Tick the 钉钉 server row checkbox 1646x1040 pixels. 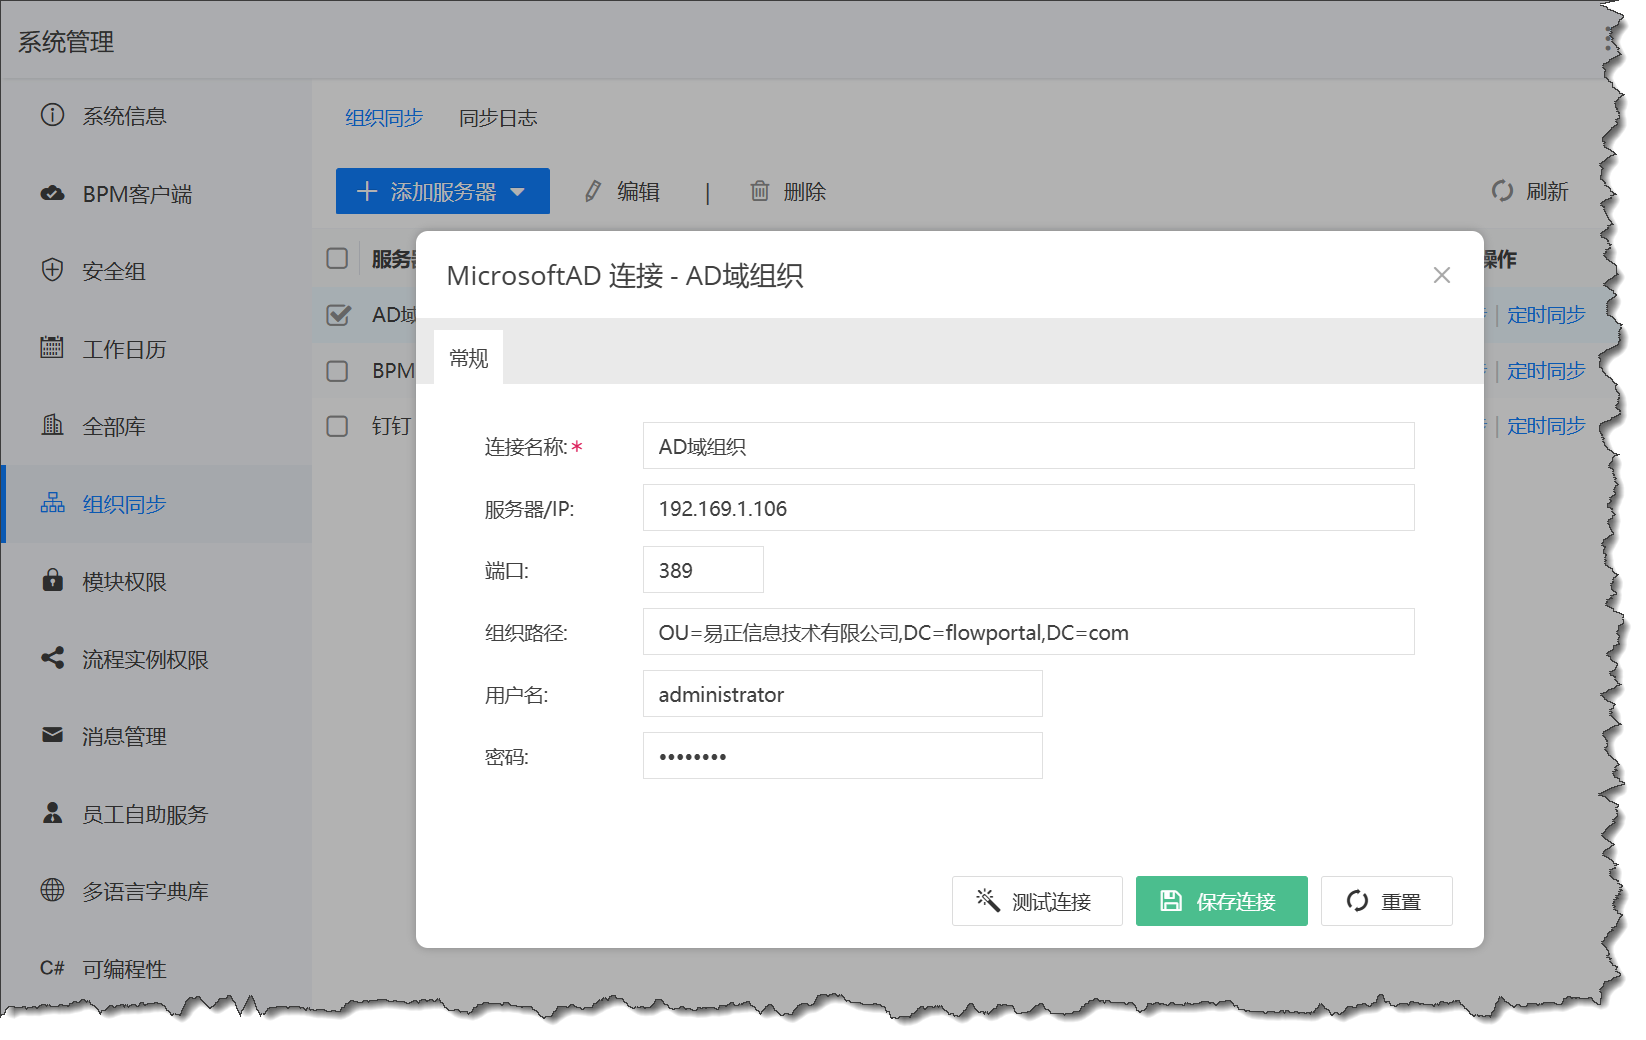click(338, 426)
